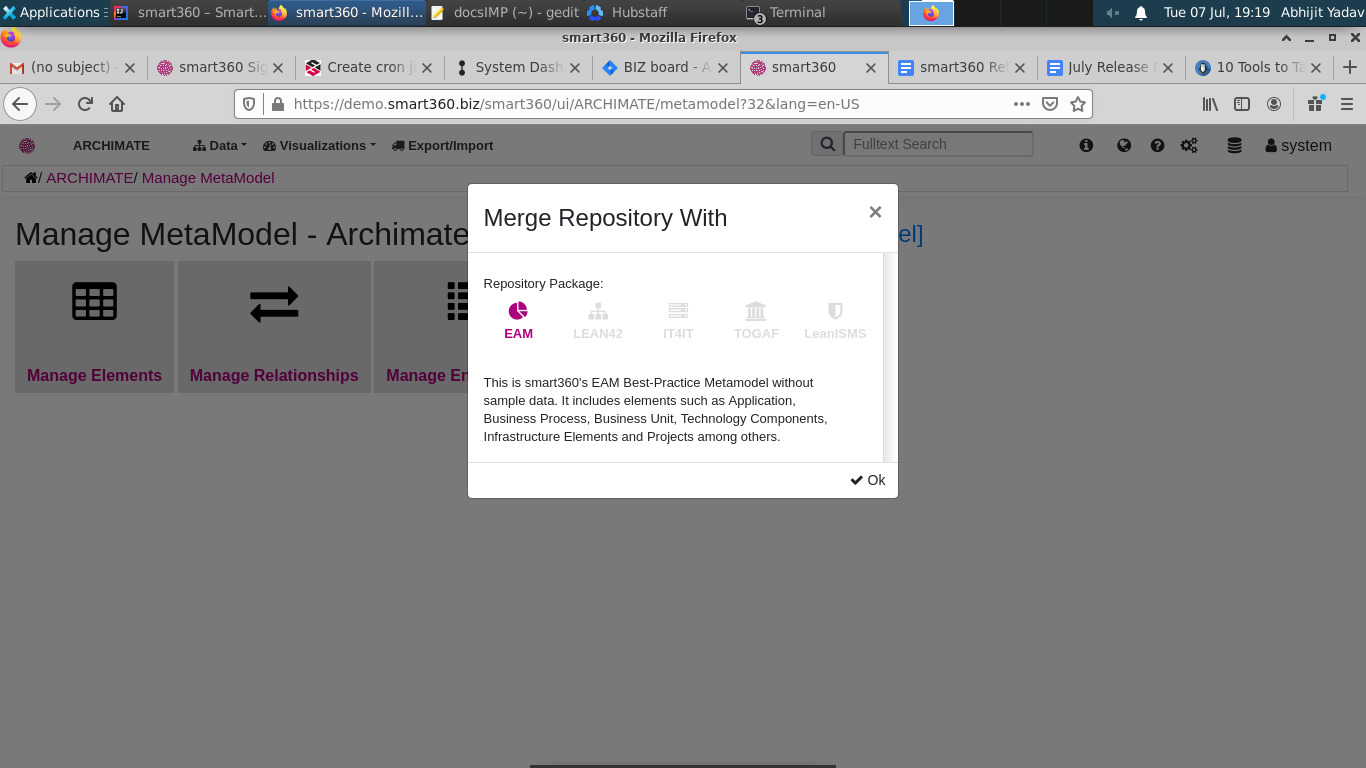Bookmark this page with star icon

coord(1078,104)
